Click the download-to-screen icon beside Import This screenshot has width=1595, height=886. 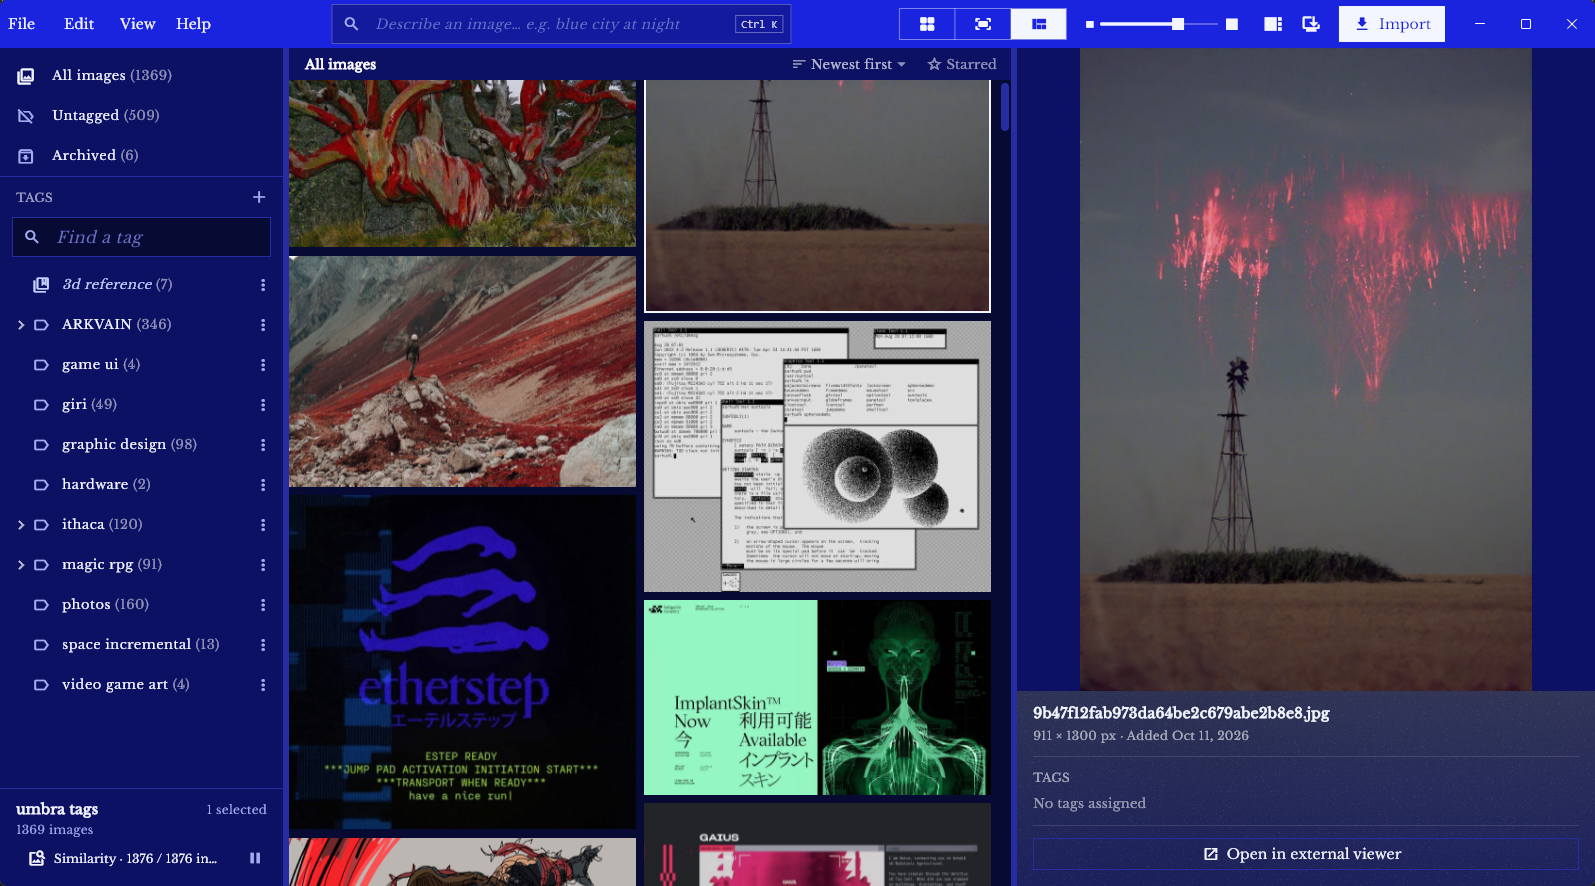pyautogui.click(x=1311, y=24)
